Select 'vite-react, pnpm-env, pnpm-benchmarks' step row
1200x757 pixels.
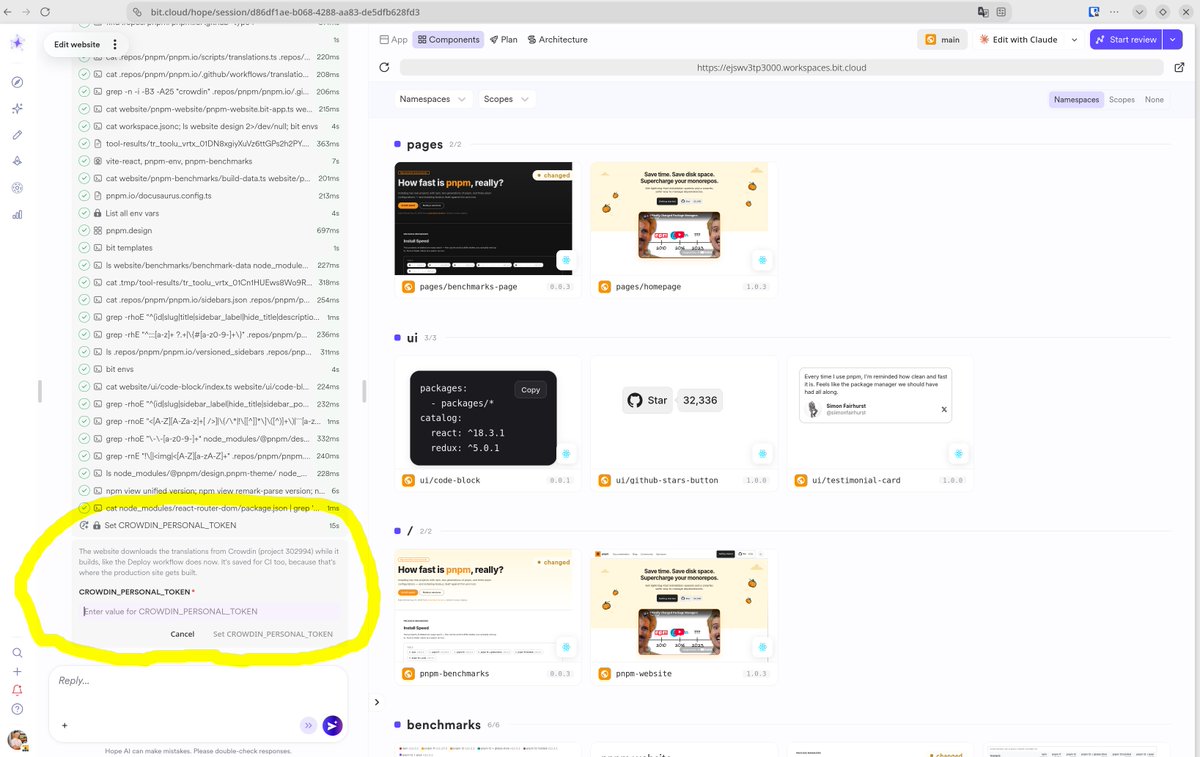point(210,161)
